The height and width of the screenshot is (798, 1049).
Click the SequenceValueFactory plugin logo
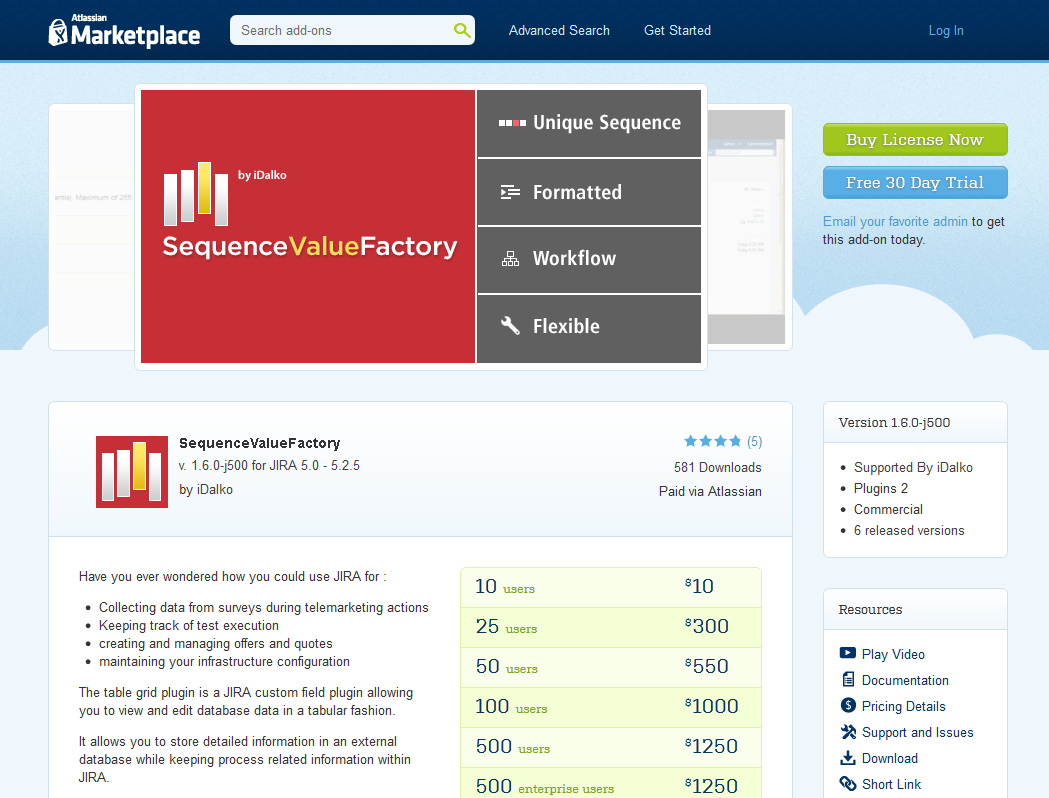tap(132, 472)
